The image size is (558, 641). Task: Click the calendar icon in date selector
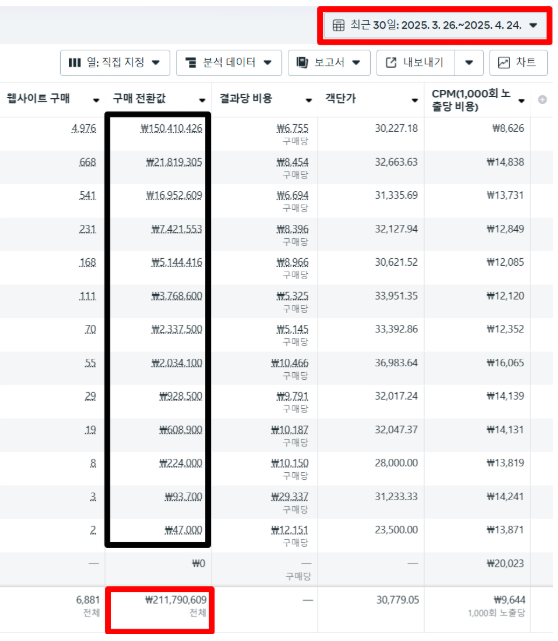pos(338,25)
